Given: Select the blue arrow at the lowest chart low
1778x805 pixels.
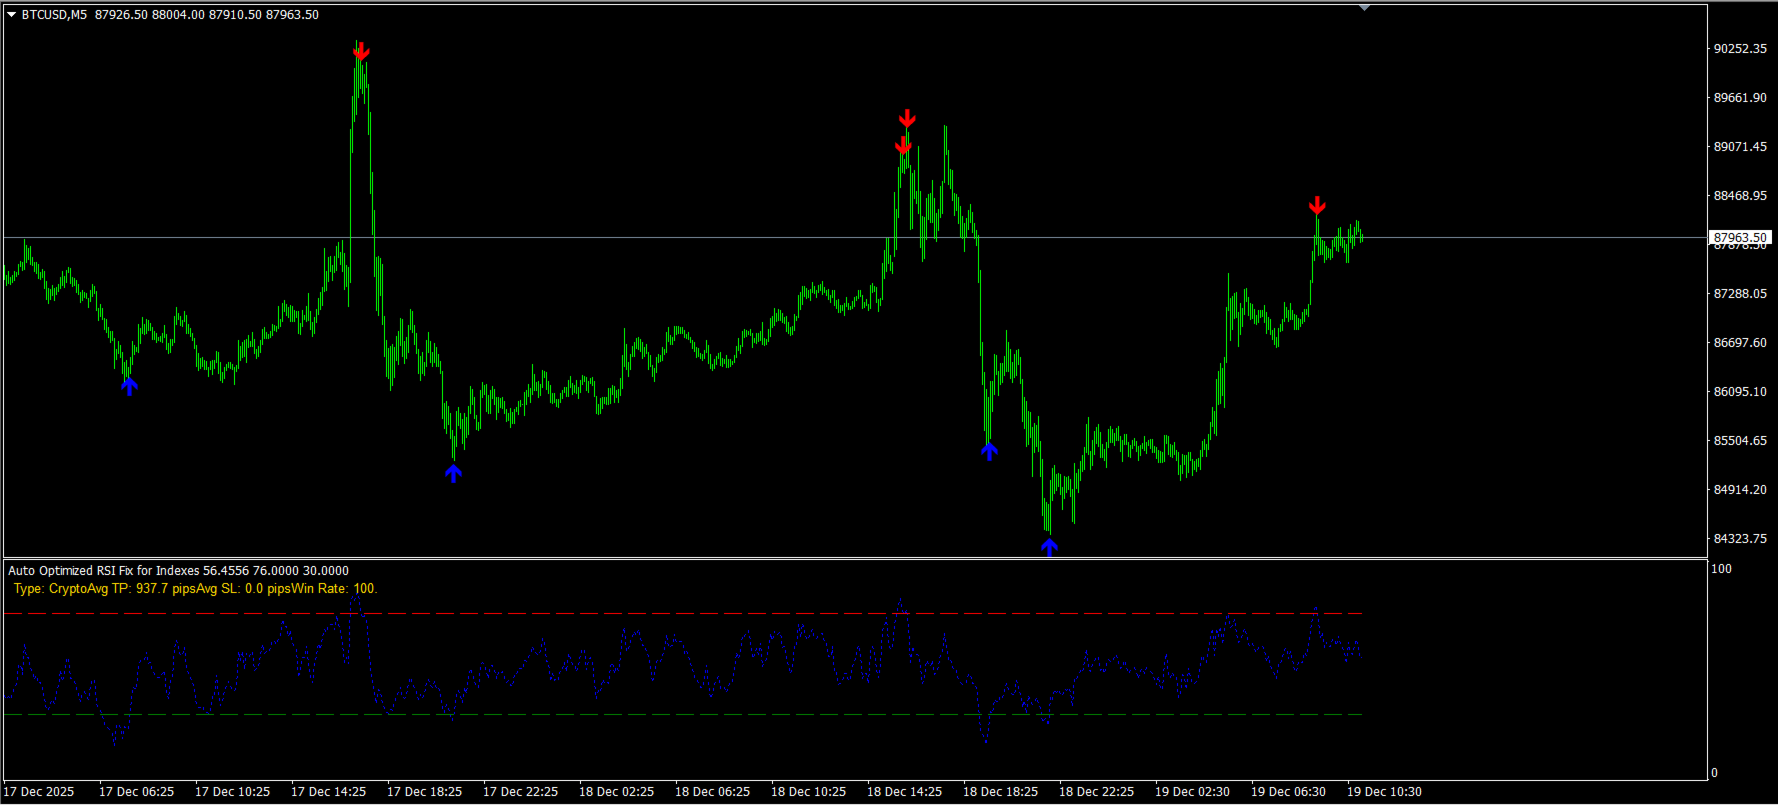Looking at the screenshot, I should [x=1049, y=546].
